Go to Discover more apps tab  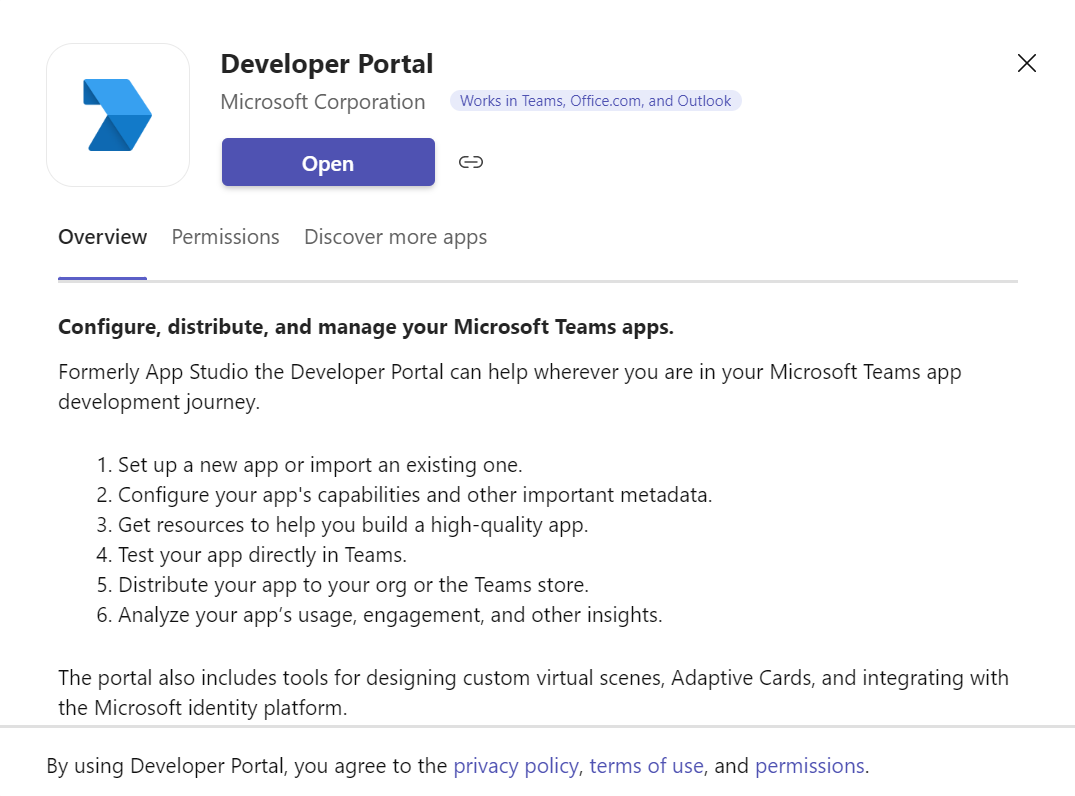pos(396,237)
